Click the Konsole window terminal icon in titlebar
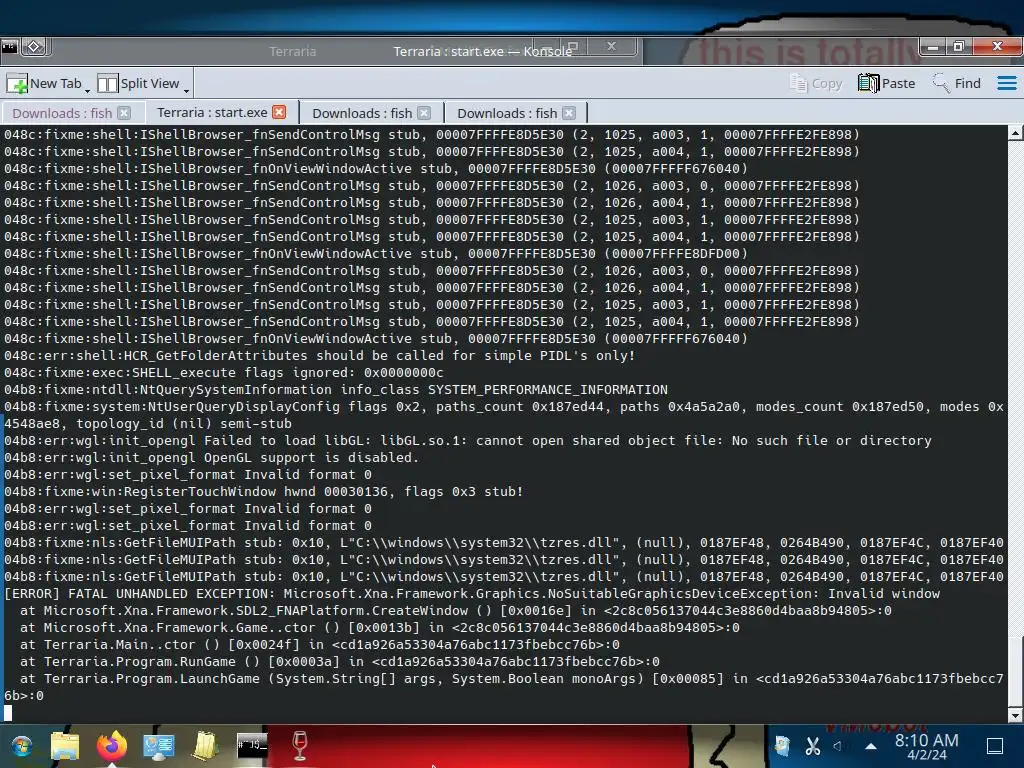This screenshot has height=768, width=1024. [x=9, y=47]
